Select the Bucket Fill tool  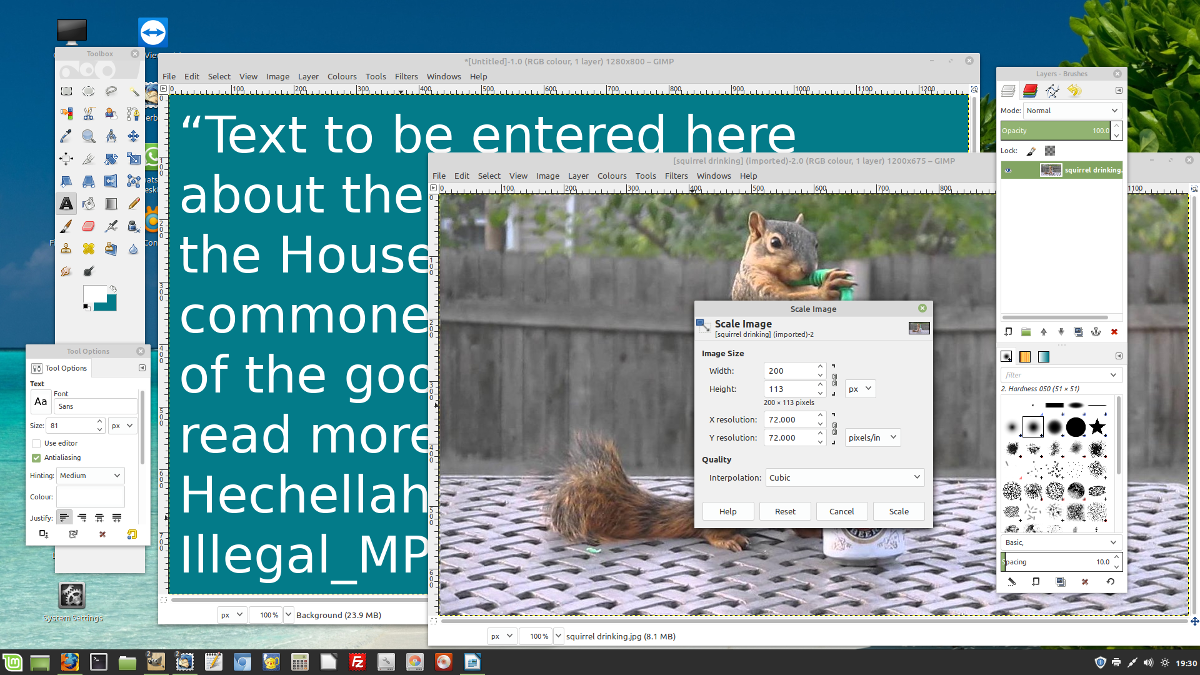click(88, 203)
